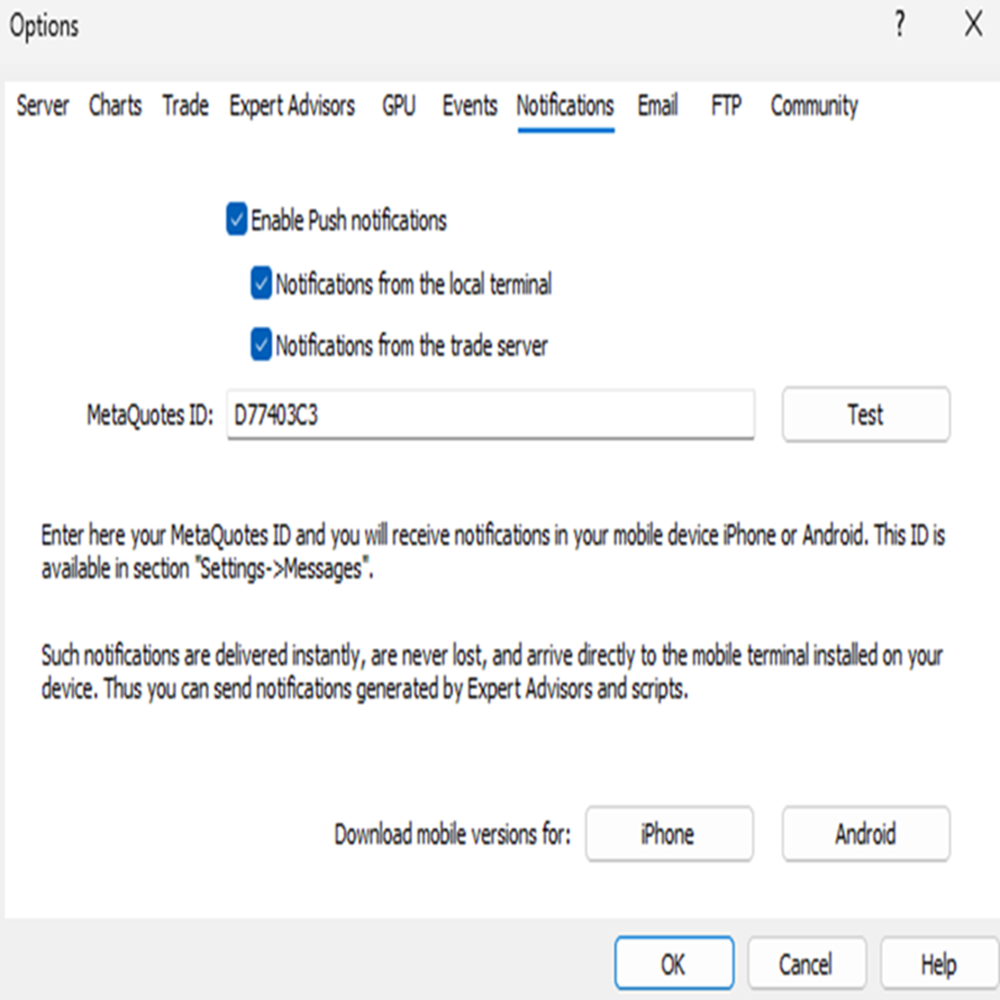
Task: Open the Server tab
Action: coord(43,106)
